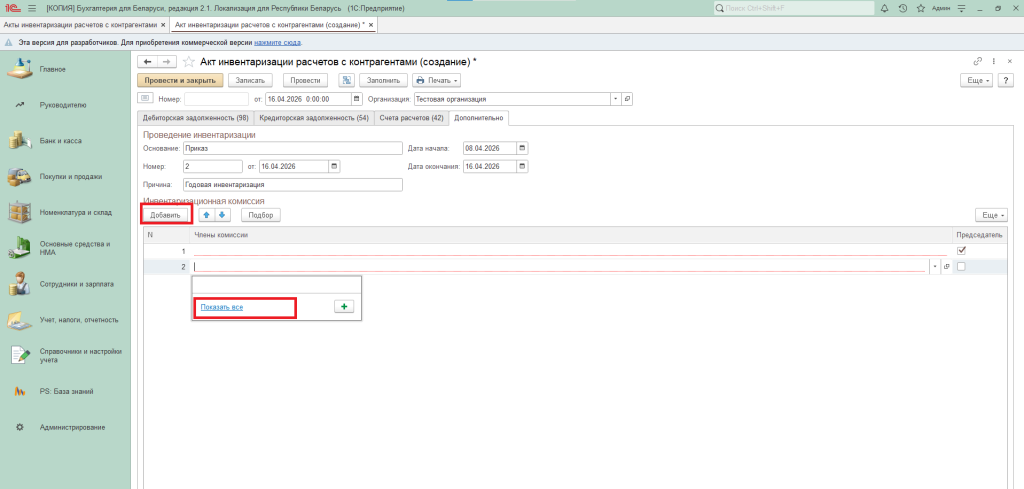Click green plus create button in popup
This screenshot has width=1024, height=489.
click(x=344, y=307)
